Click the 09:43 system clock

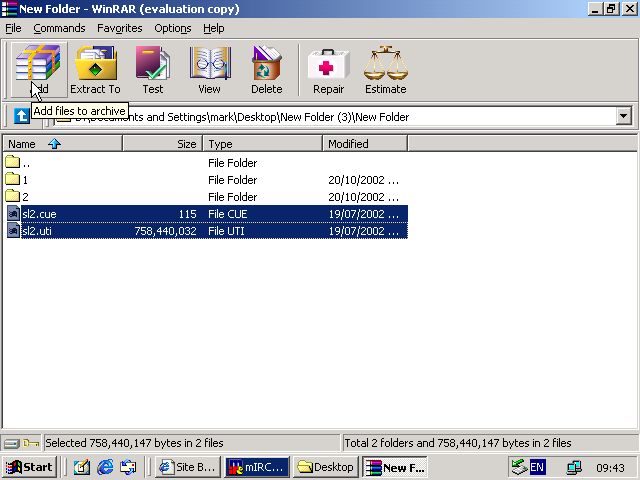pyautogui.click(x=610, y=468)
